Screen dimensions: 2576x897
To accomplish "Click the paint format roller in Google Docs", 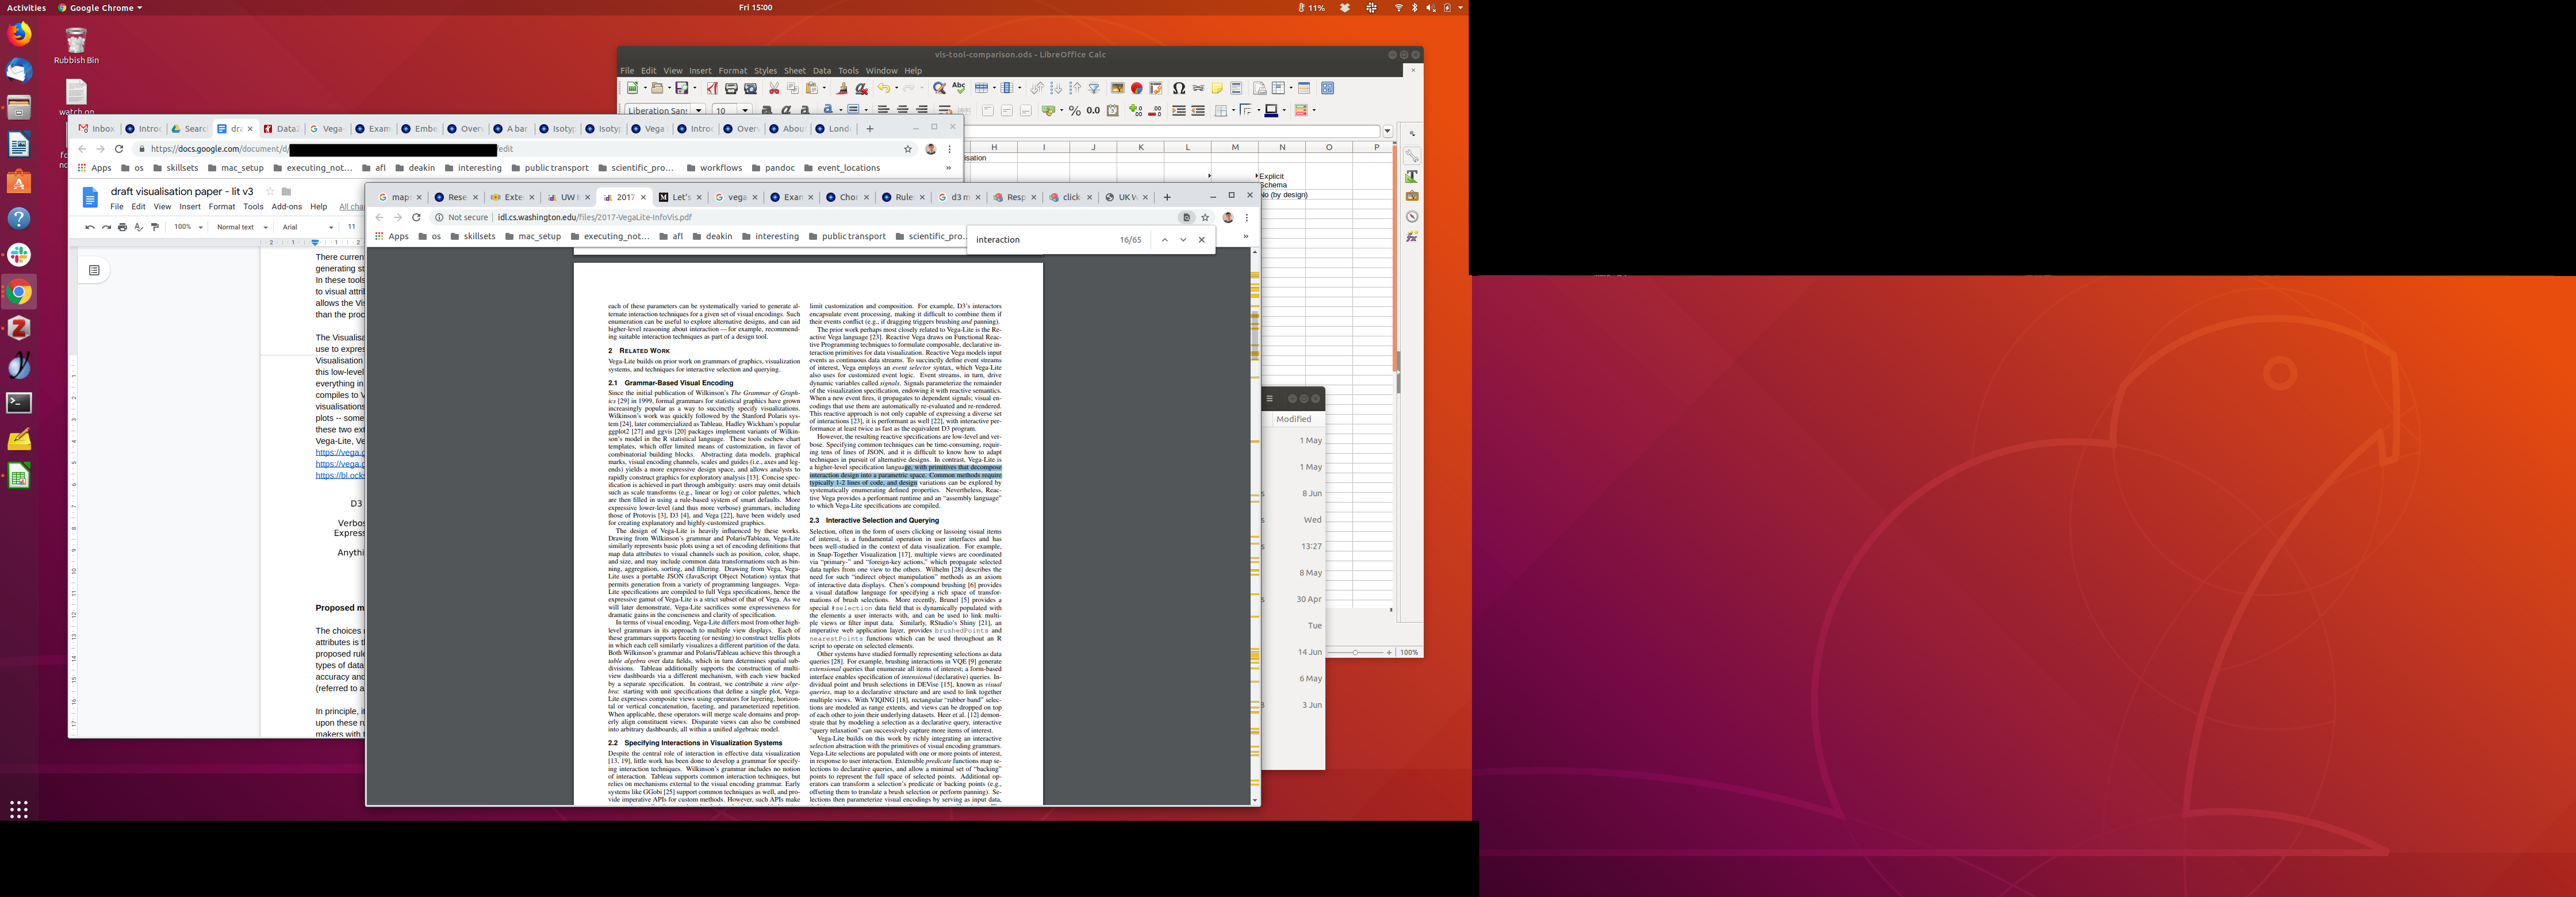I will click(155, 227).
